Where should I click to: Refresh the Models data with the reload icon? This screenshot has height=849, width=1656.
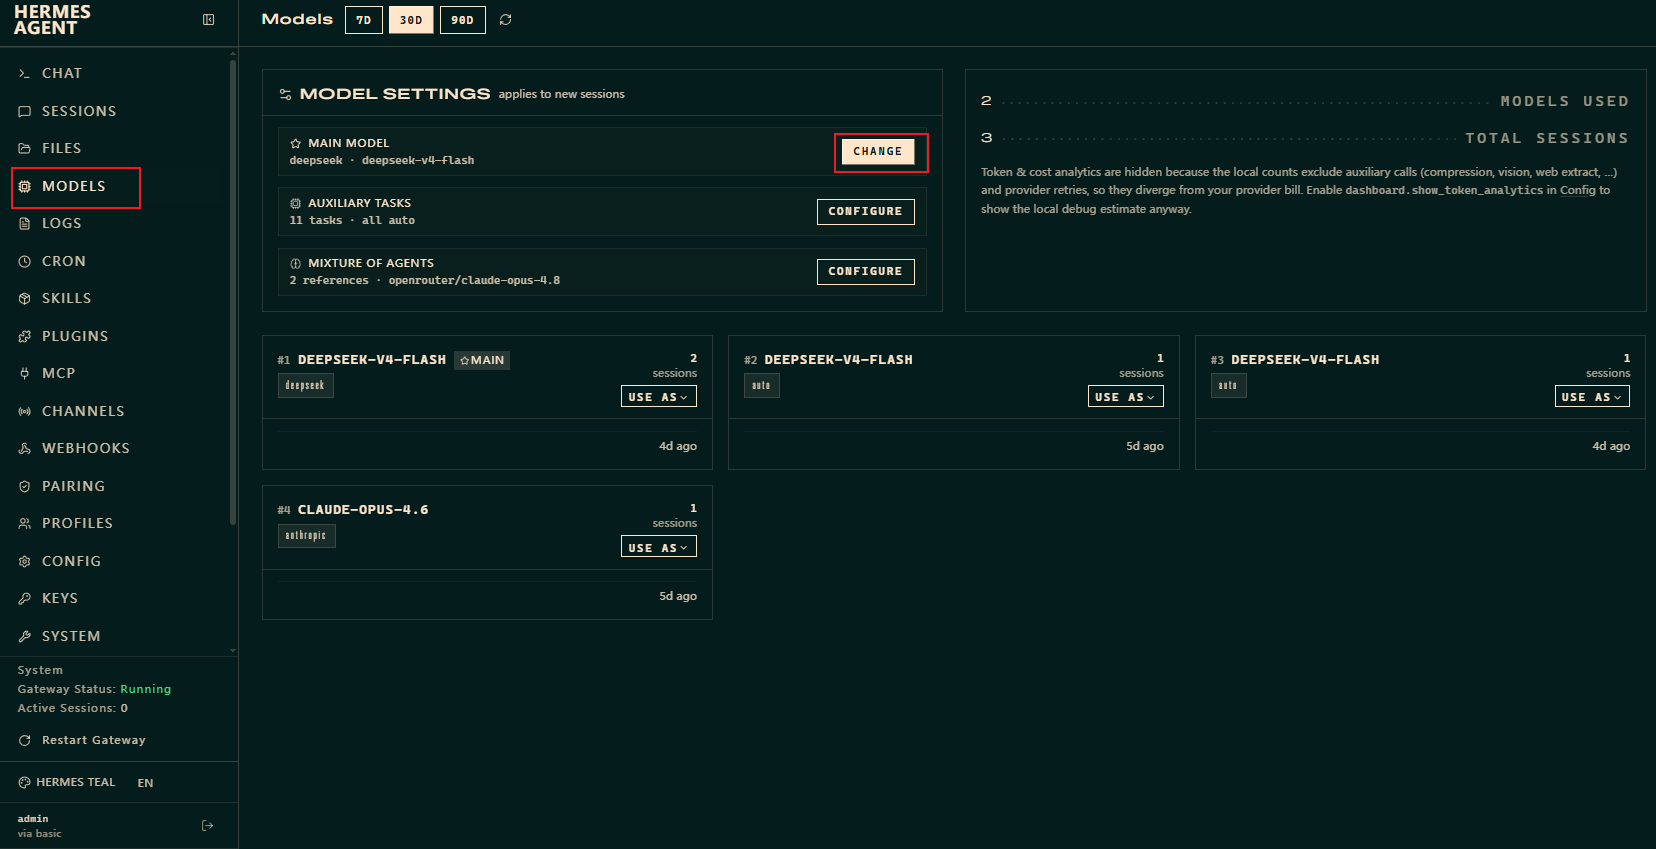click(x=506, y=20)
